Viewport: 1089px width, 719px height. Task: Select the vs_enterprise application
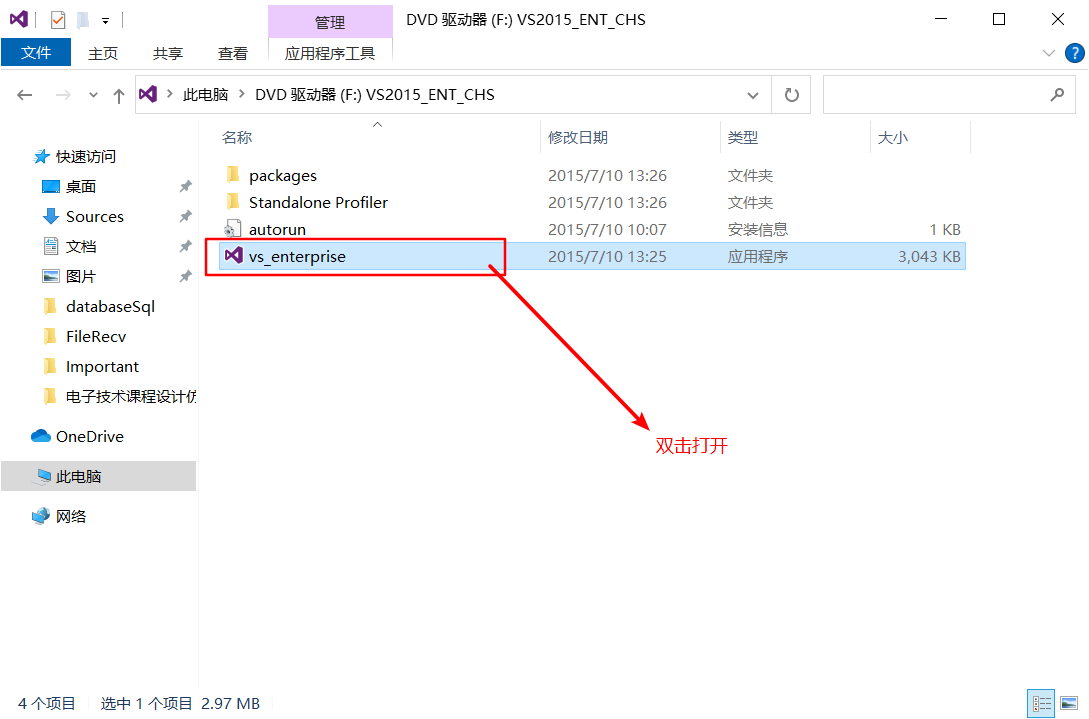click(592, 256)
